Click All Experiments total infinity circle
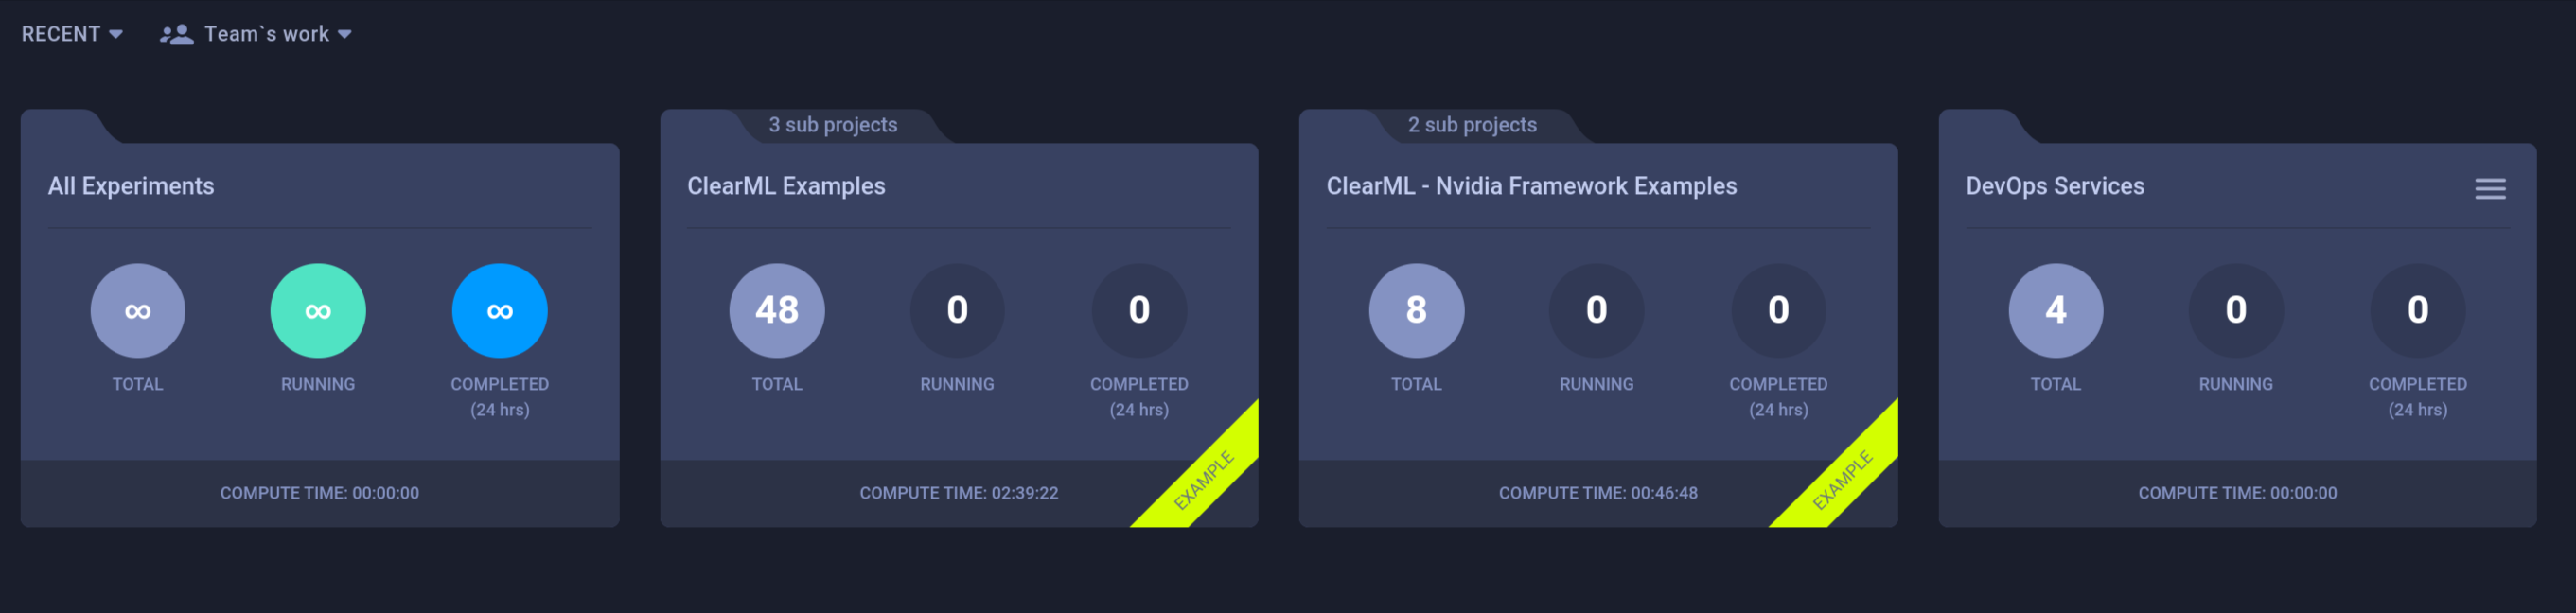The width and height of the screenshot is (2576, 613). [138, 311]
